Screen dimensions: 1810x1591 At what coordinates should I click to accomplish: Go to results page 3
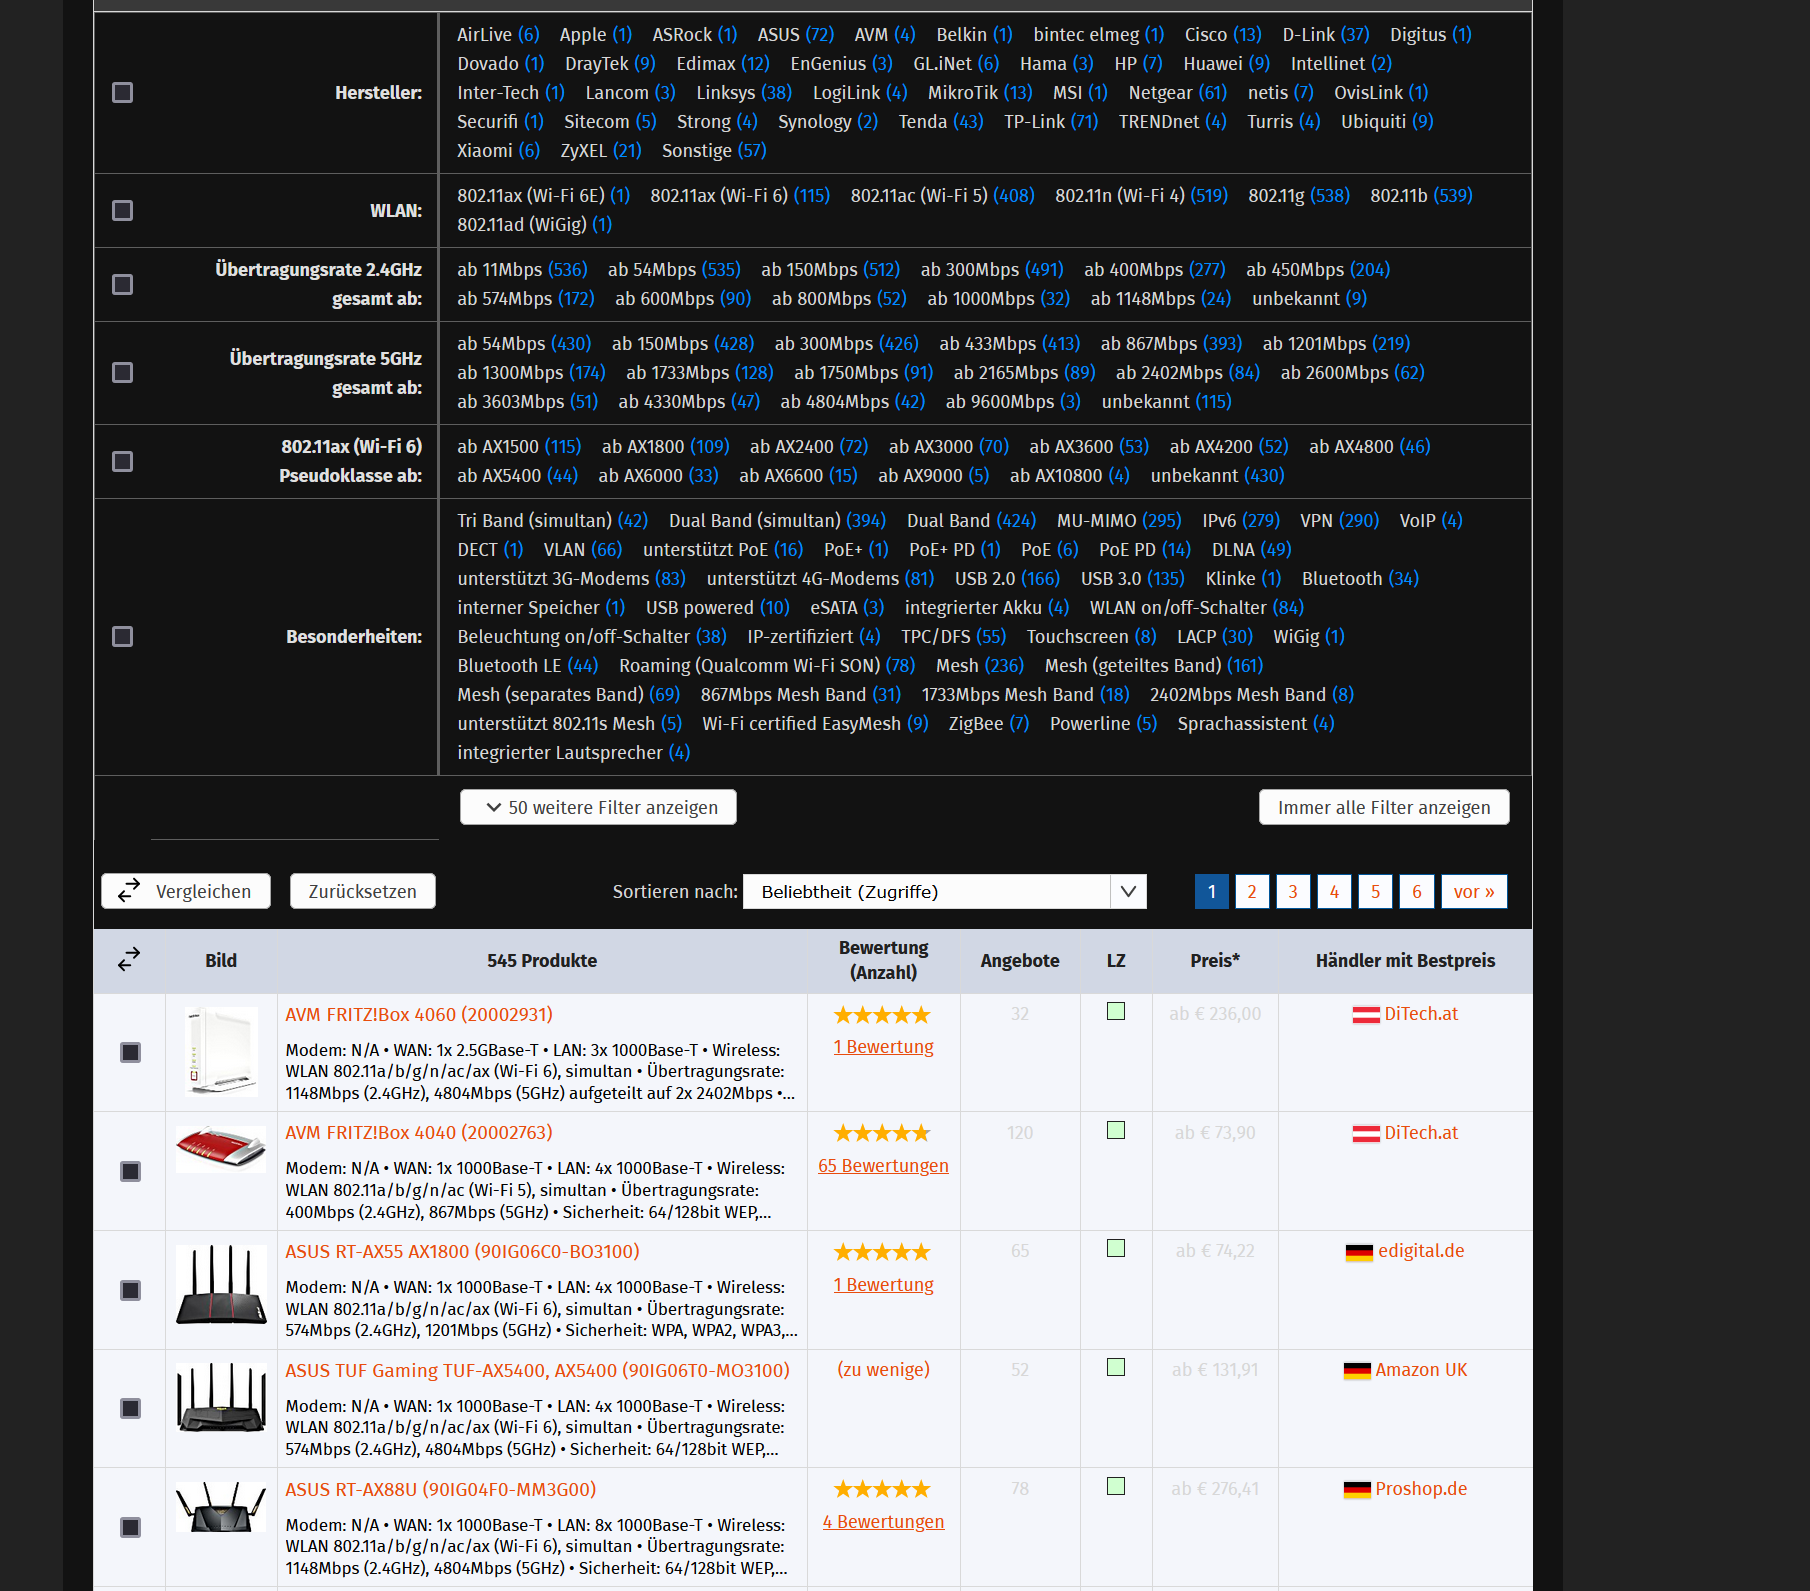click(1293, 891)
